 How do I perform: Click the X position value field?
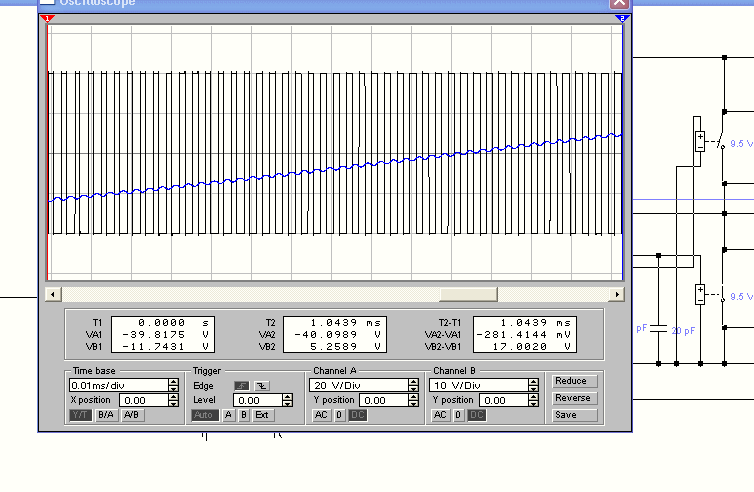[x=144, y=400]
